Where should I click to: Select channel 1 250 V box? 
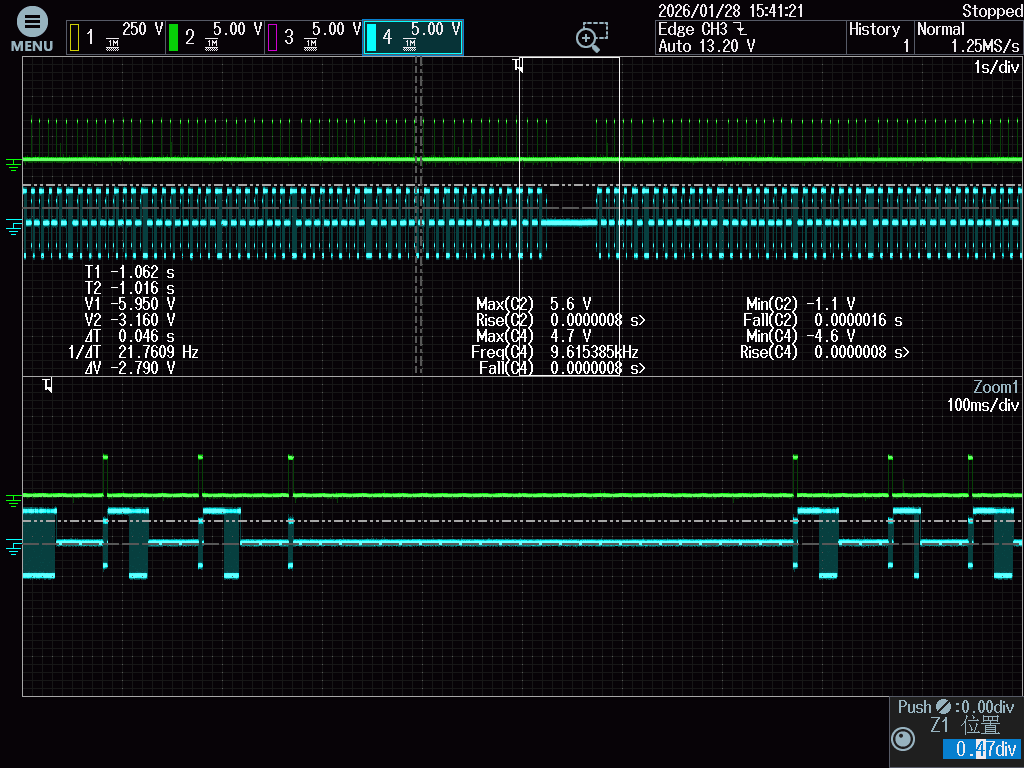[116, 37]
